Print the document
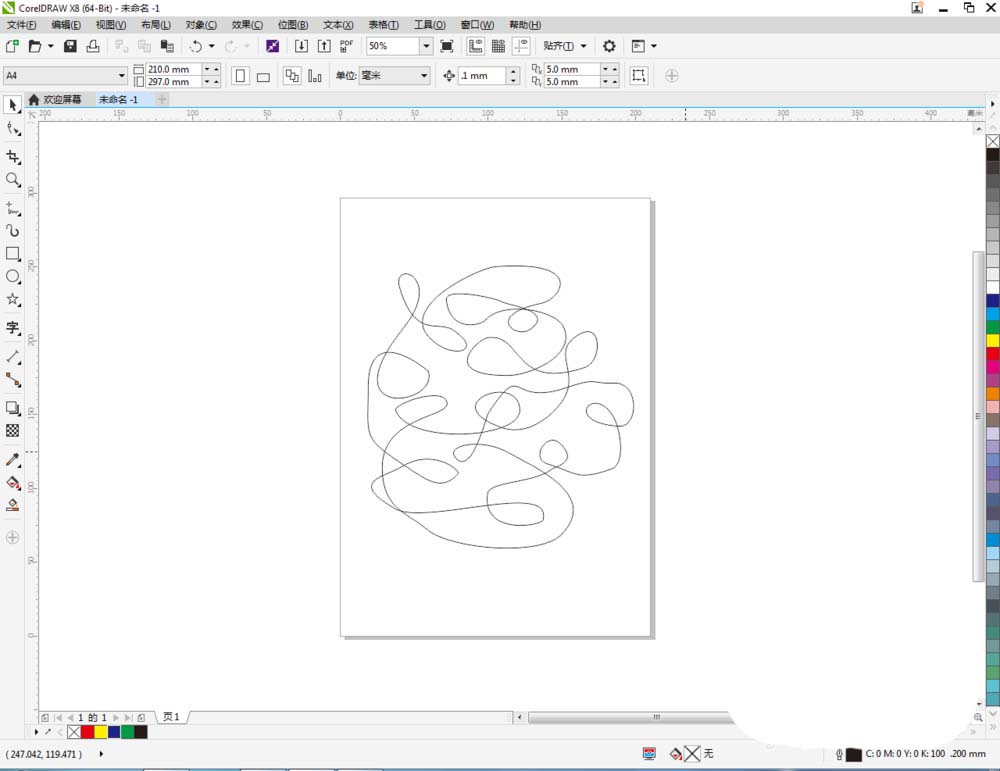1000x771 pixels. [x=93, y=46]
